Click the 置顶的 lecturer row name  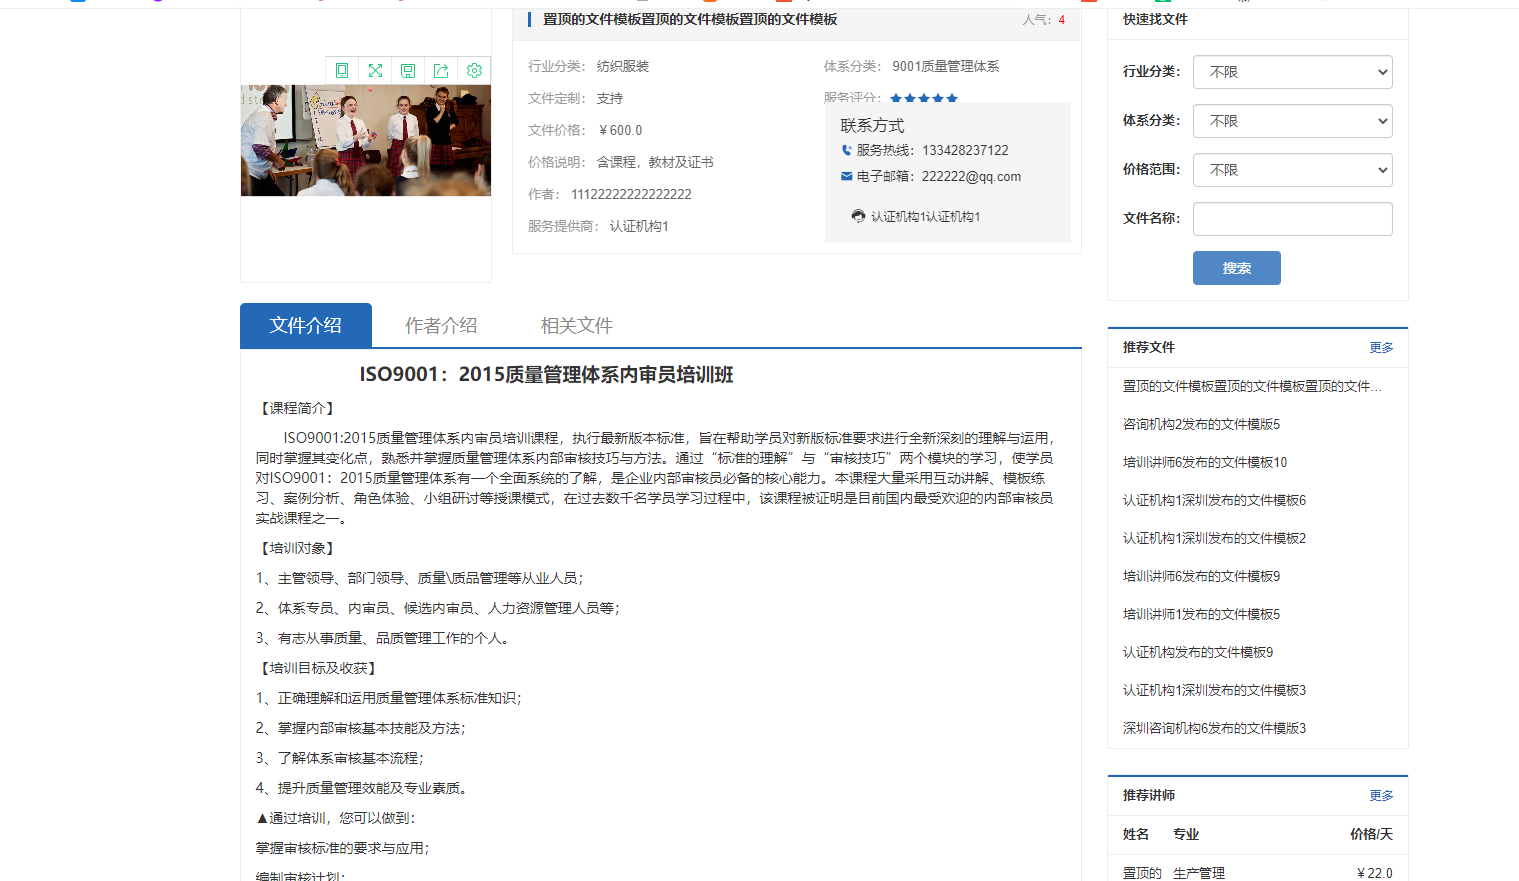[1142, 873]
